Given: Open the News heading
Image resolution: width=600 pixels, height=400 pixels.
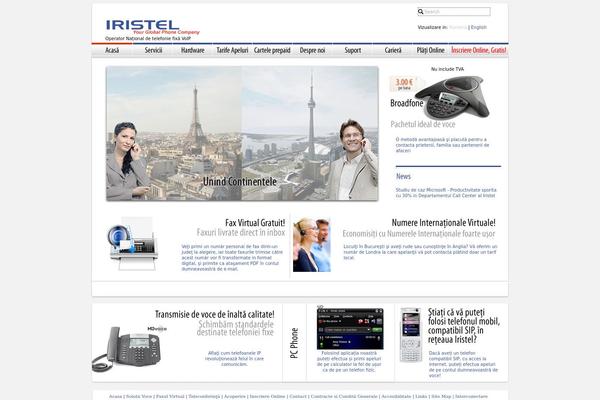Looking at the screenshot, I should pos(403,176).
